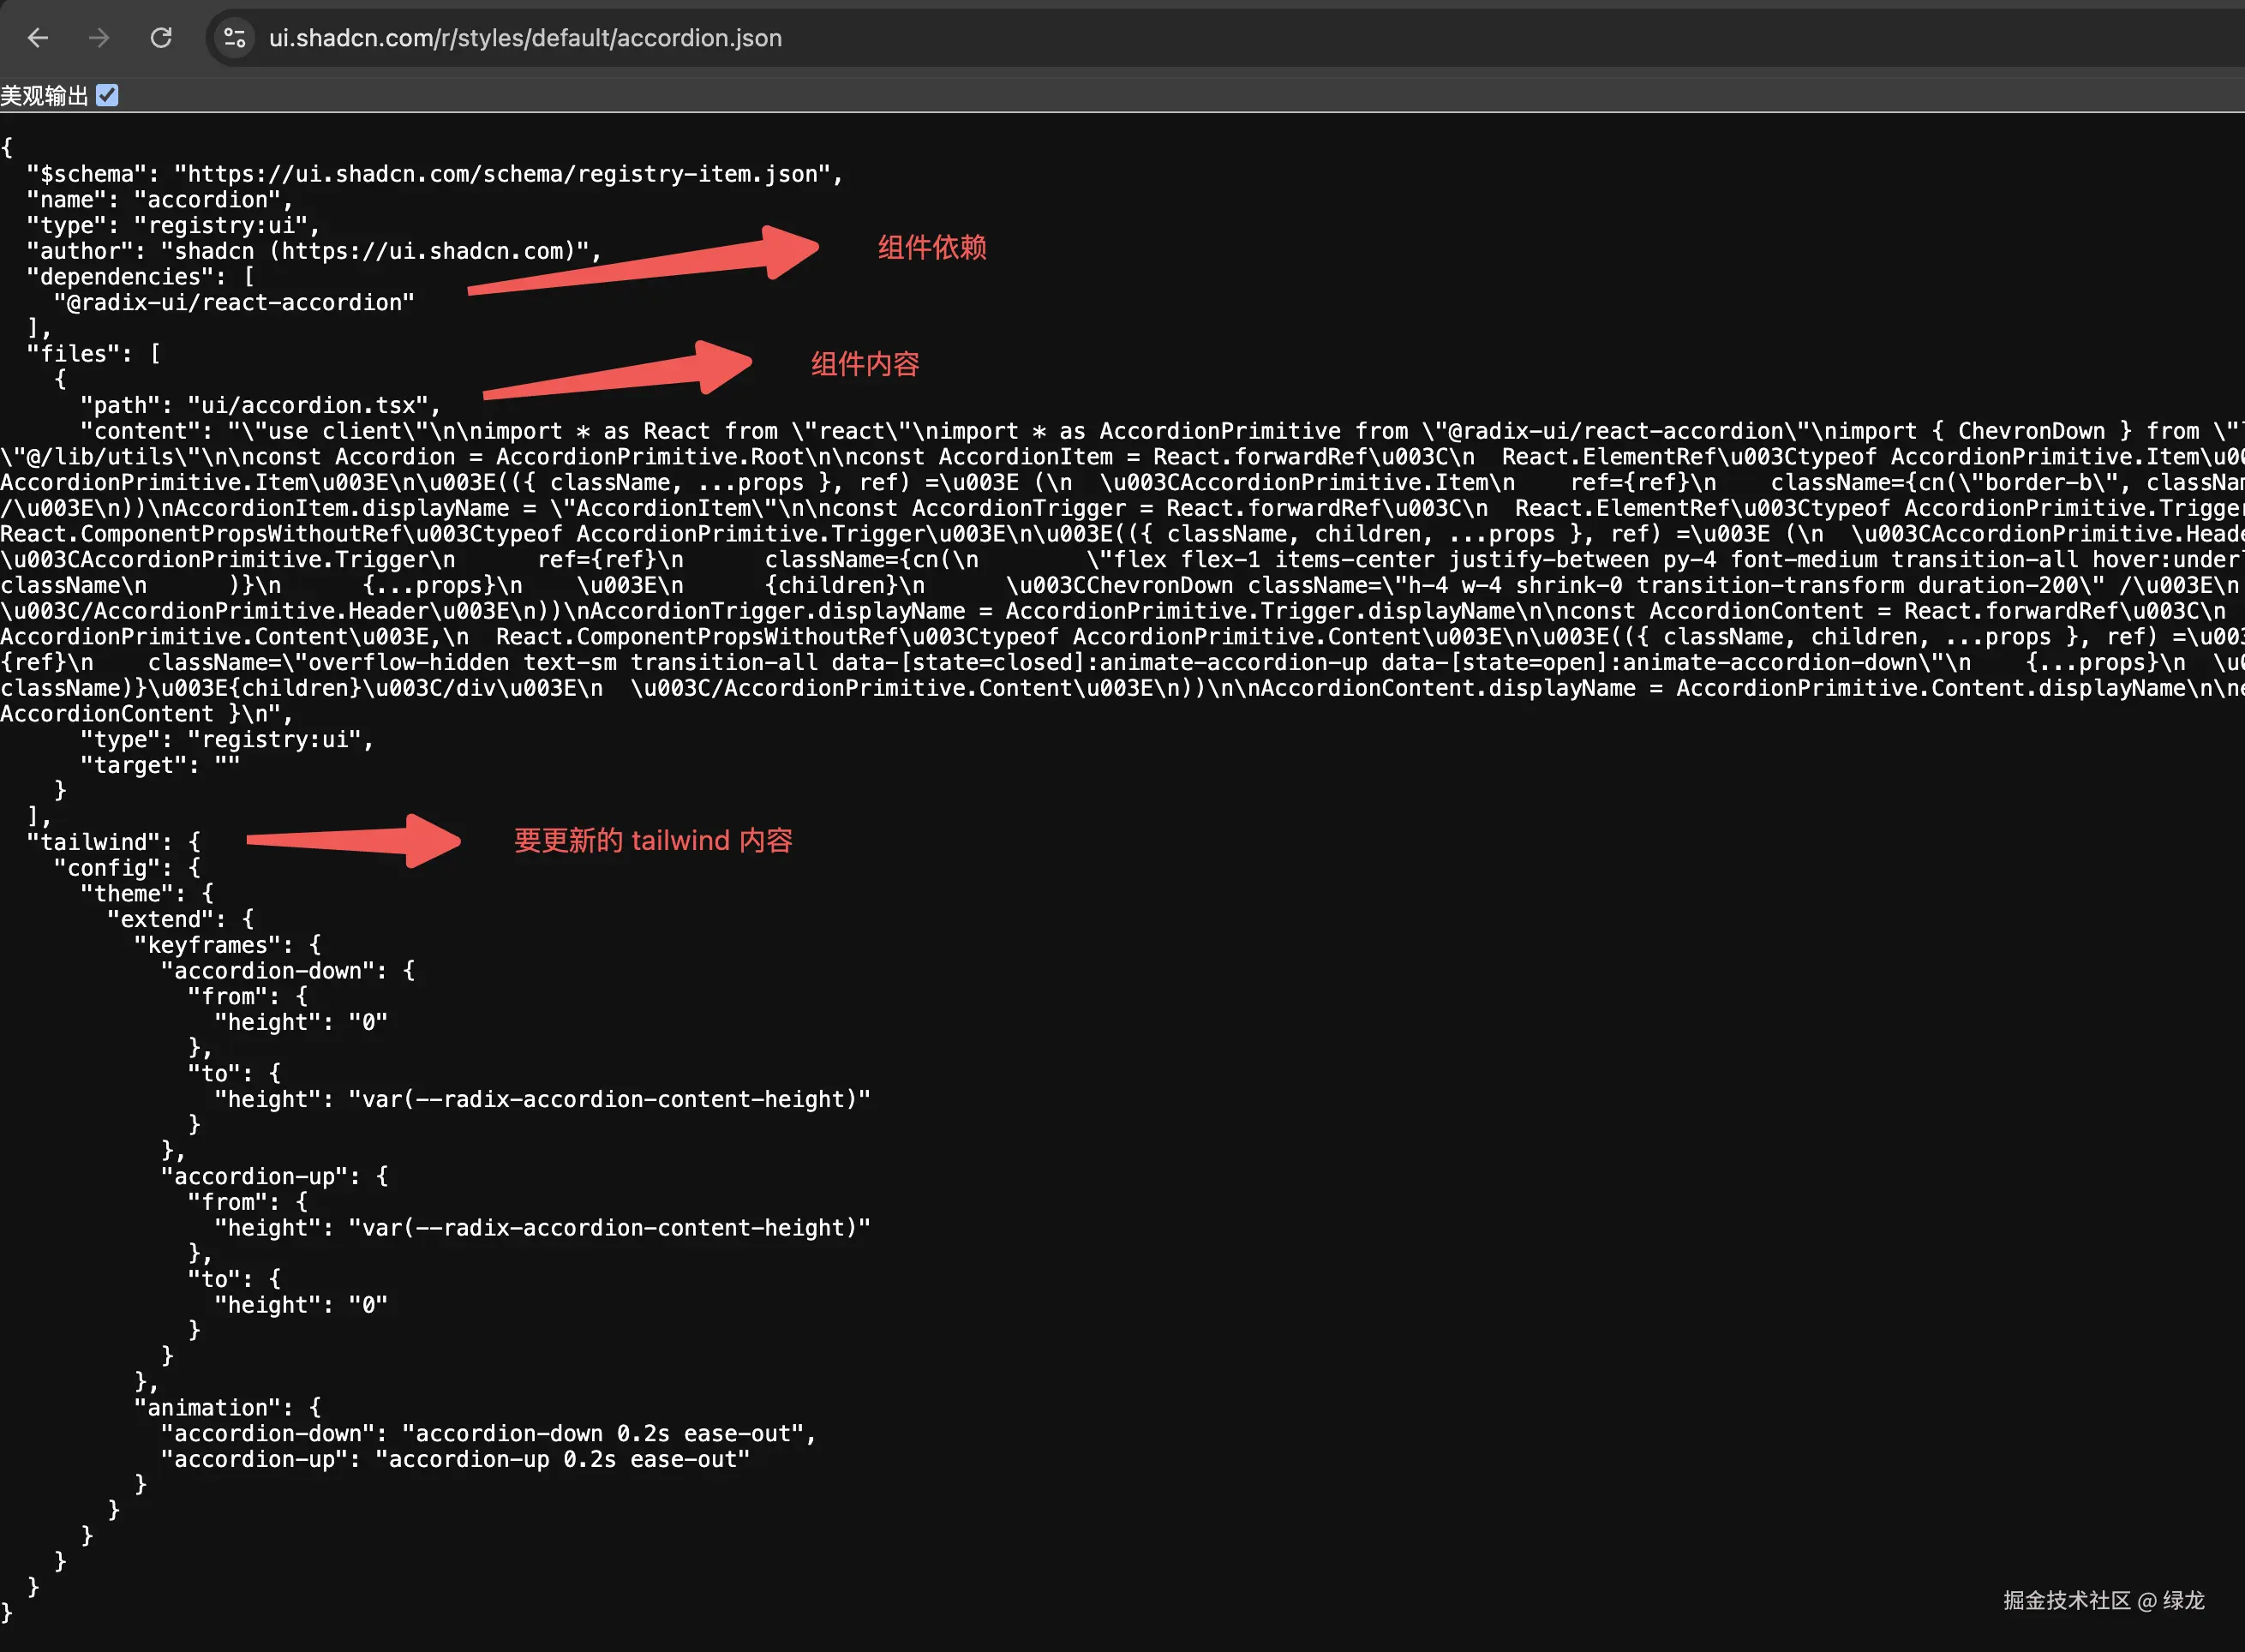Click the "@radix-ui/react-accordion" dependency string
The height and width of the screenshot is (1652, 2245).
pyautogui.click(x=234, y=302)
